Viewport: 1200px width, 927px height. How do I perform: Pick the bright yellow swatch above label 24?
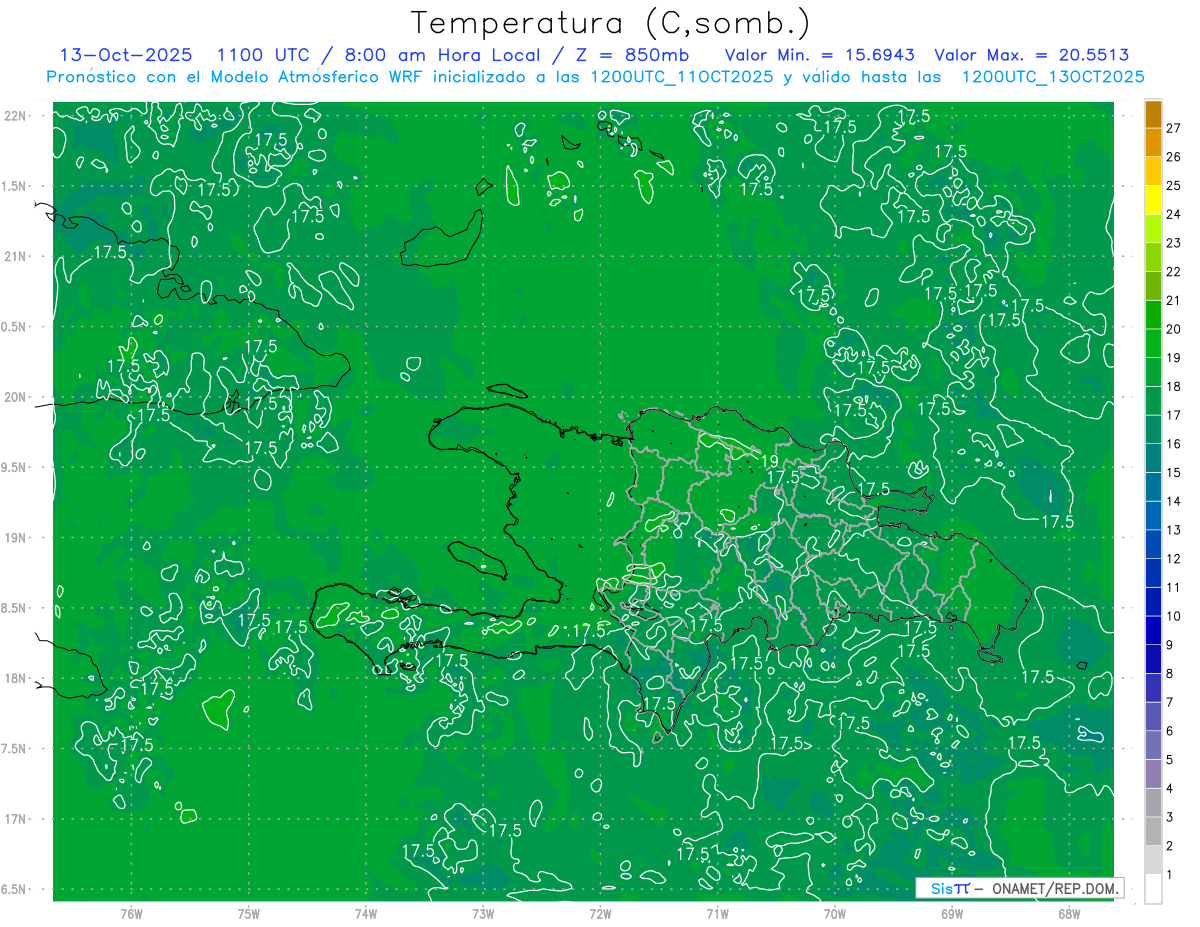[x=1153, y=200]
